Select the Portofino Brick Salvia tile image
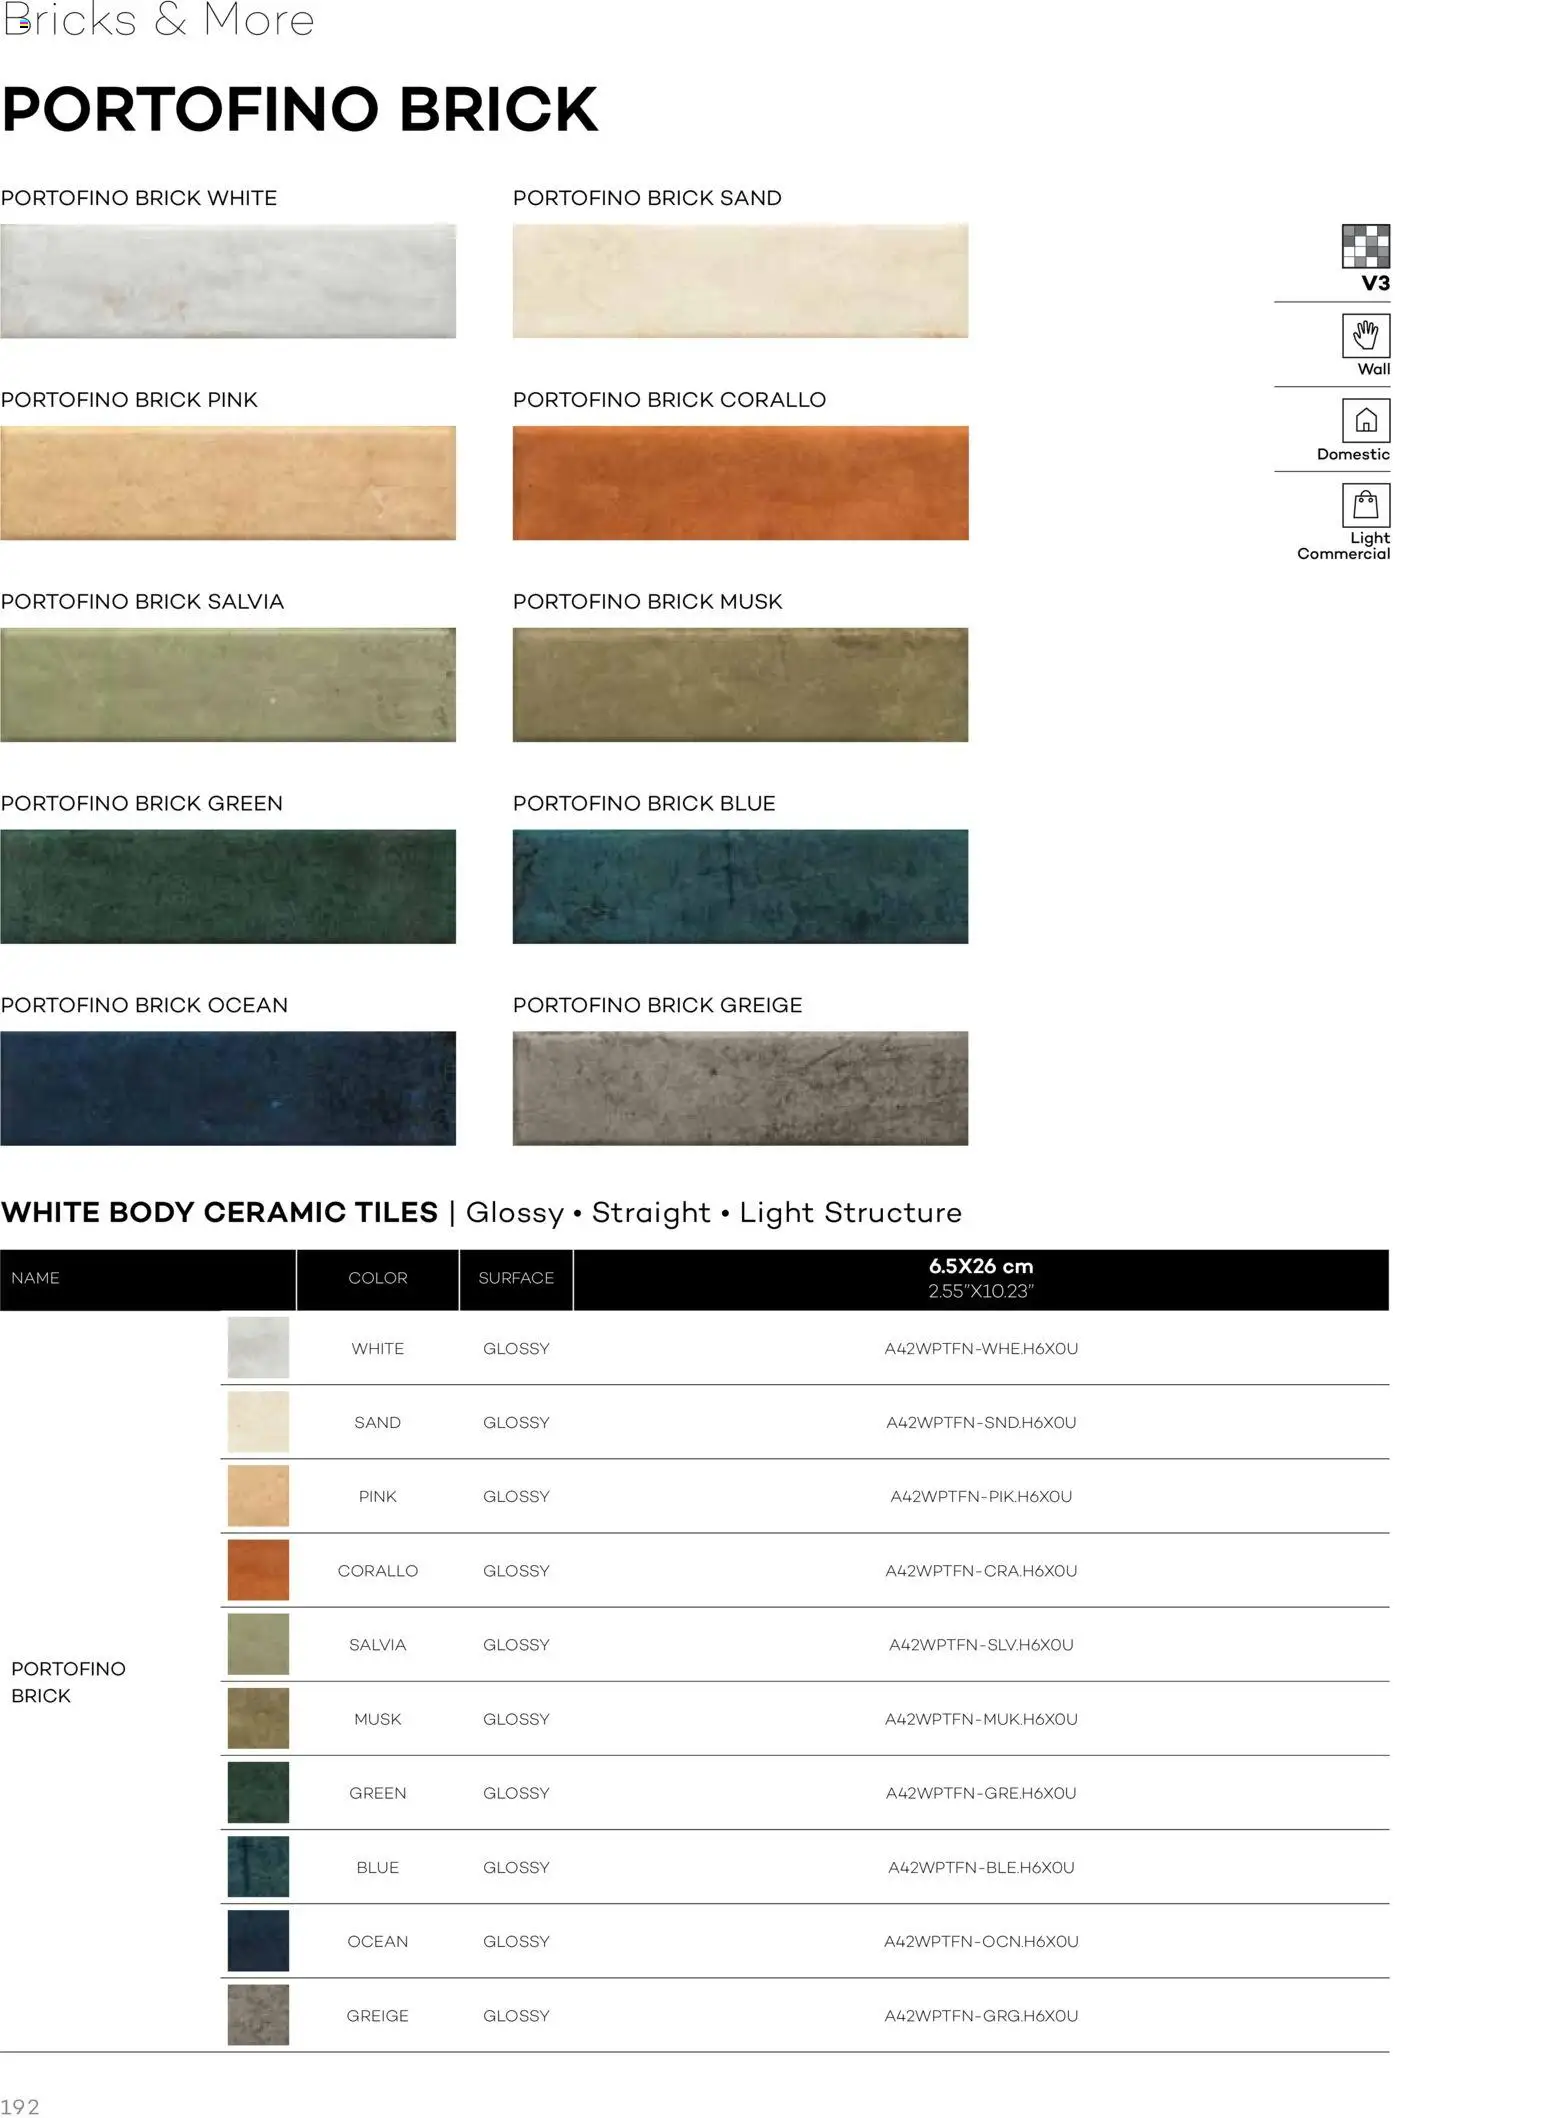1550x2118 pixels. pyautogui.click(x=228, y=685)
